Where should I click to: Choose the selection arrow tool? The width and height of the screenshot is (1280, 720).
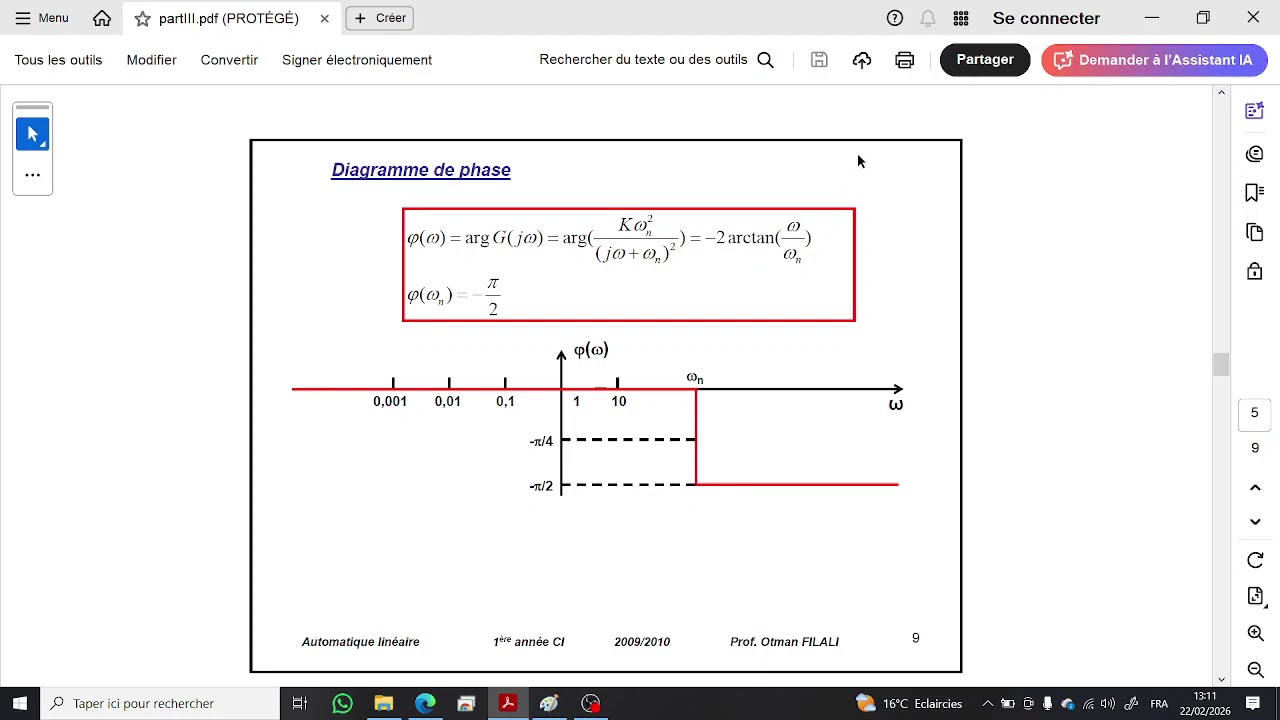click(32, 134)
